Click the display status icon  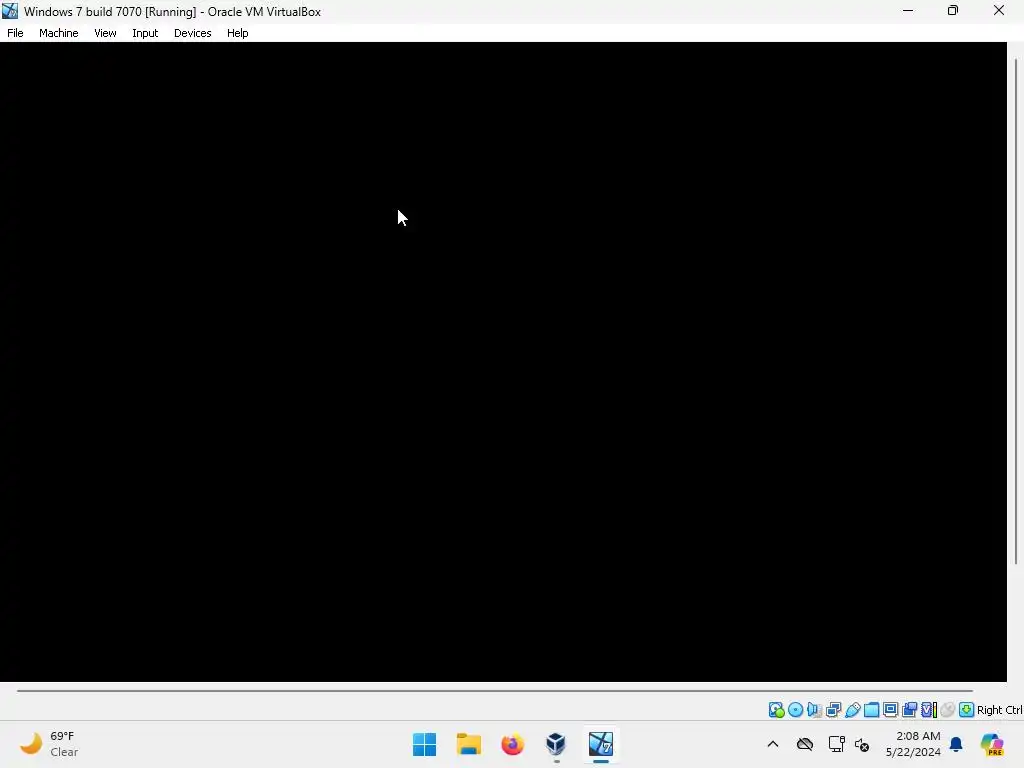pos(890,710)
